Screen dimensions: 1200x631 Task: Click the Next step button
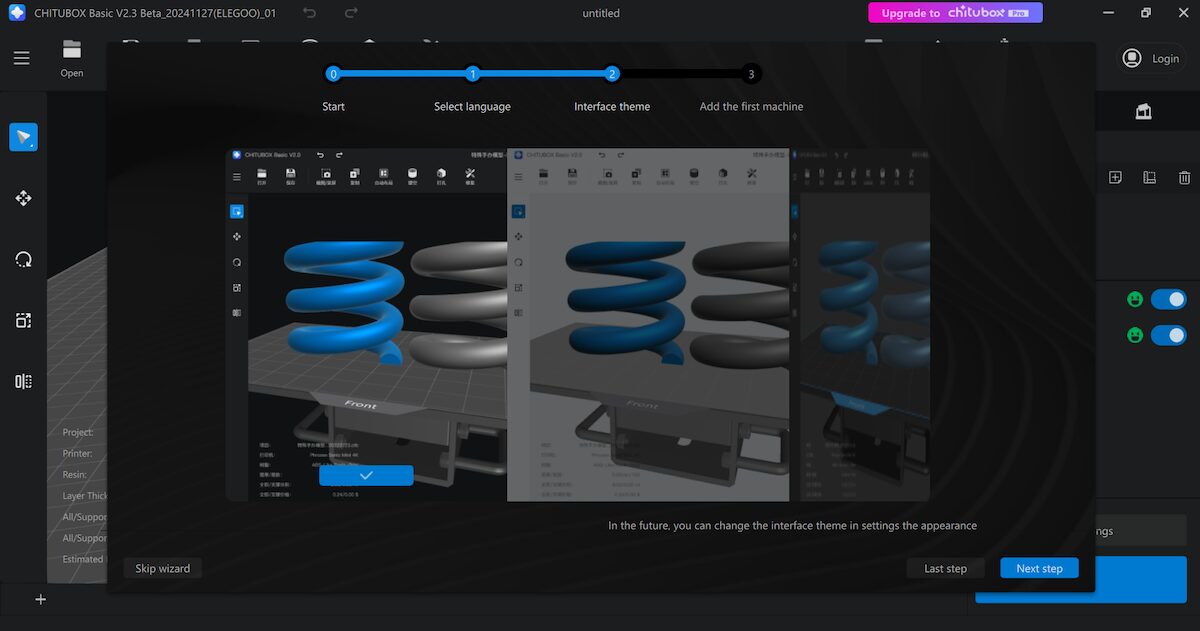[1039, 568]
